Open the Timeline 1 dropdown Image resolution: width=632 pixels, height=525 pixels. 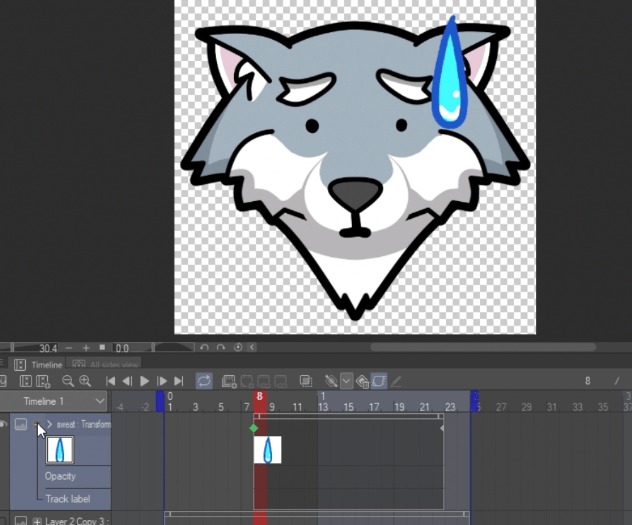(99, 401)
